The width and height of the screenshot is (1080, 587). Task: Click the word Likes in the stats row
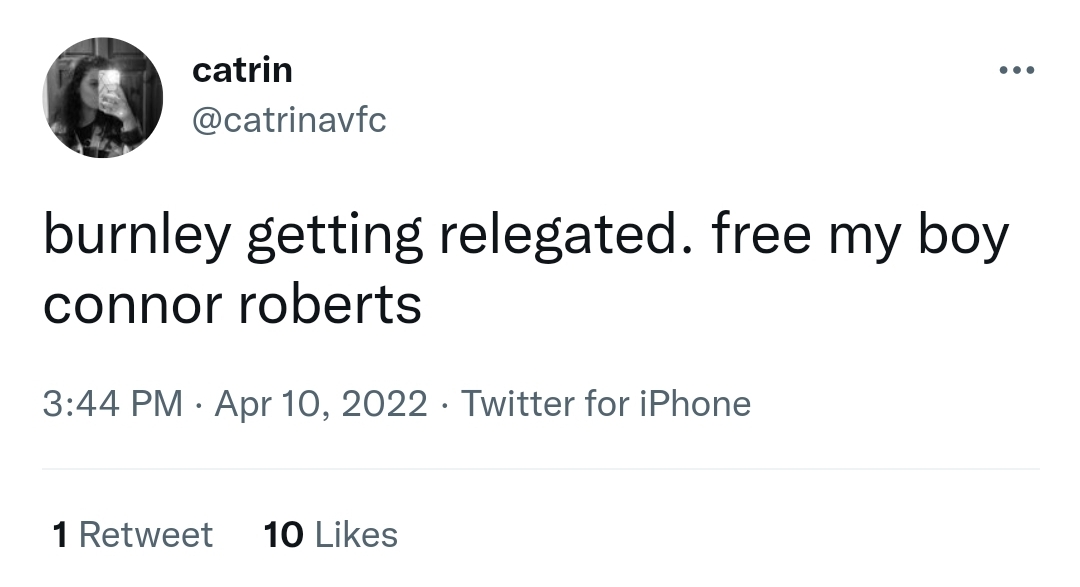pos(356,535)
